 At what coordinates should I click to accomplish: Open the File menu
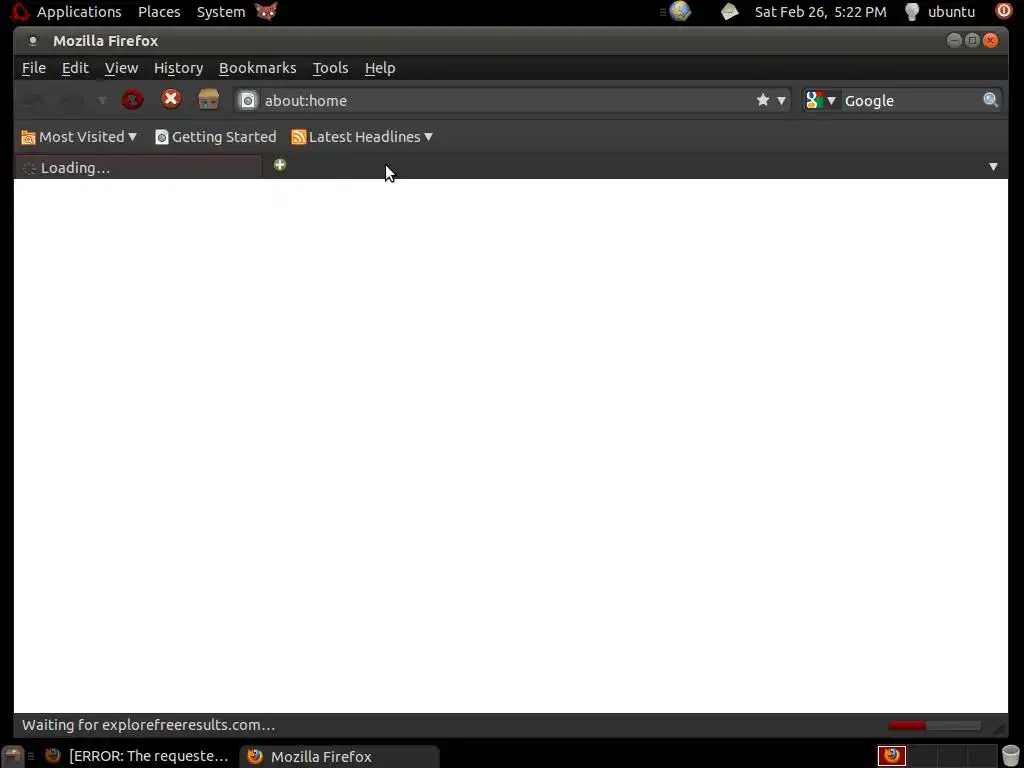click(34, 68)
